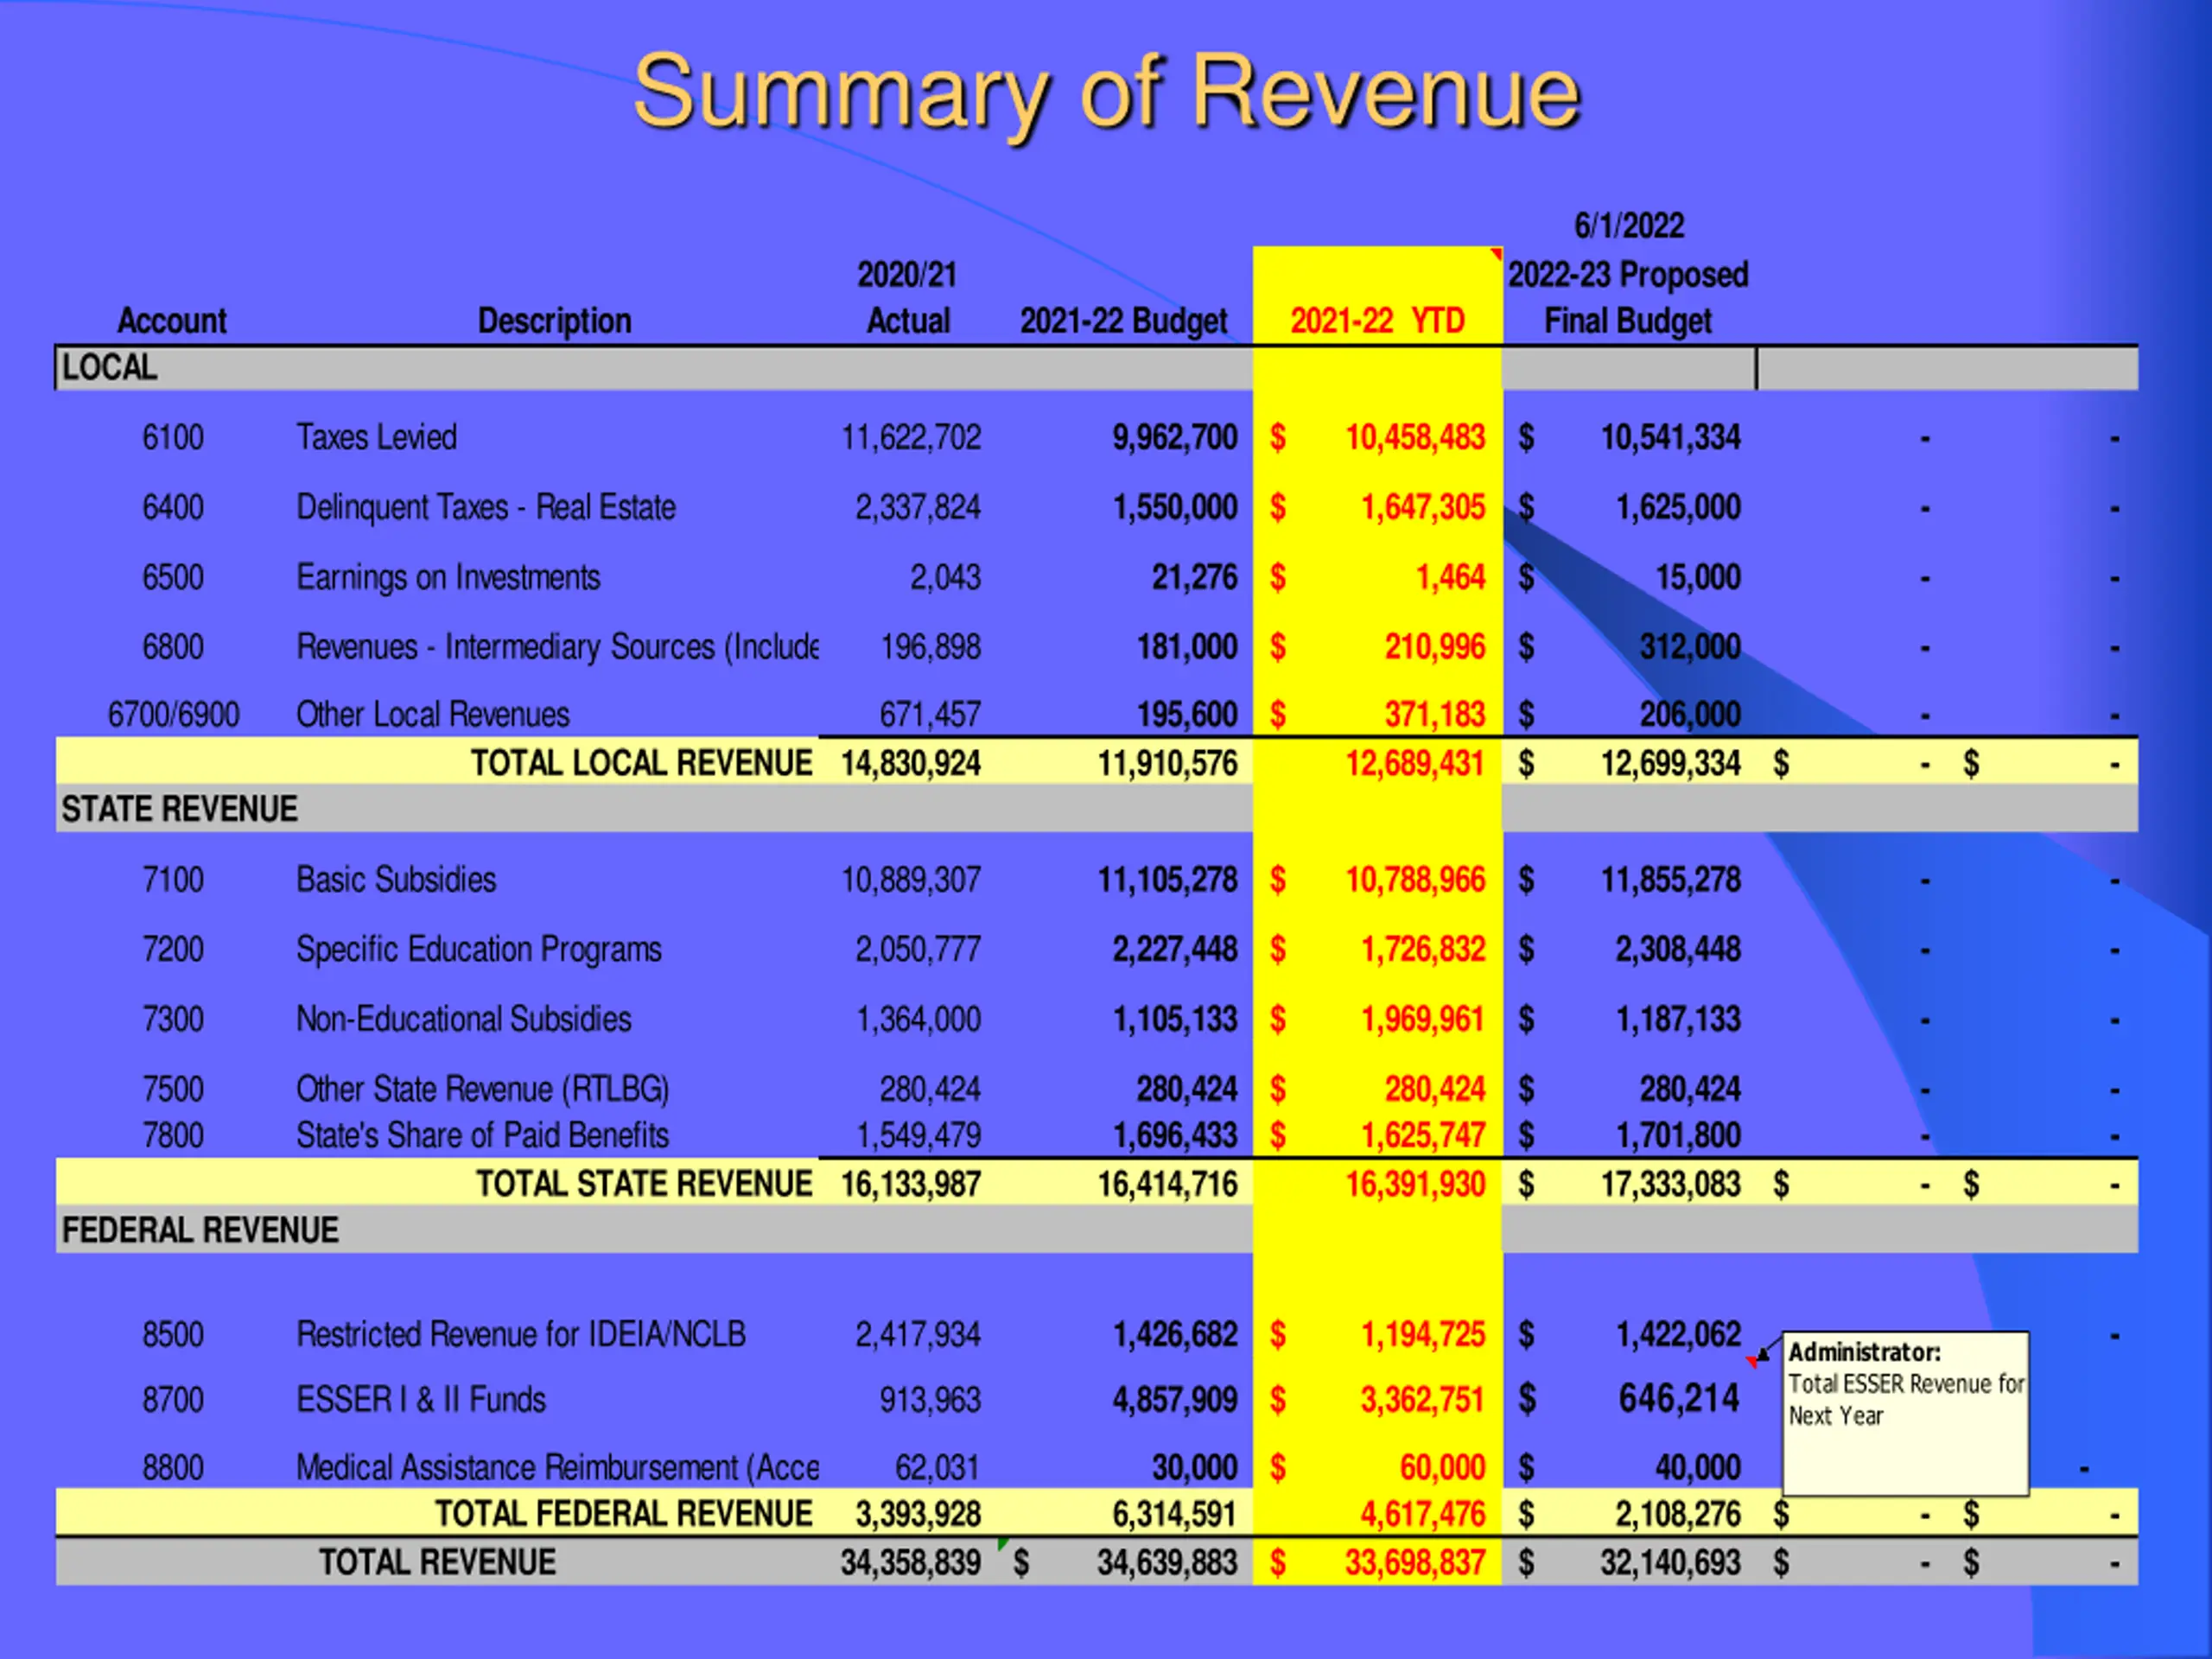Select "State's Share of Paid Benefits" label

(x=483, y=1136)
